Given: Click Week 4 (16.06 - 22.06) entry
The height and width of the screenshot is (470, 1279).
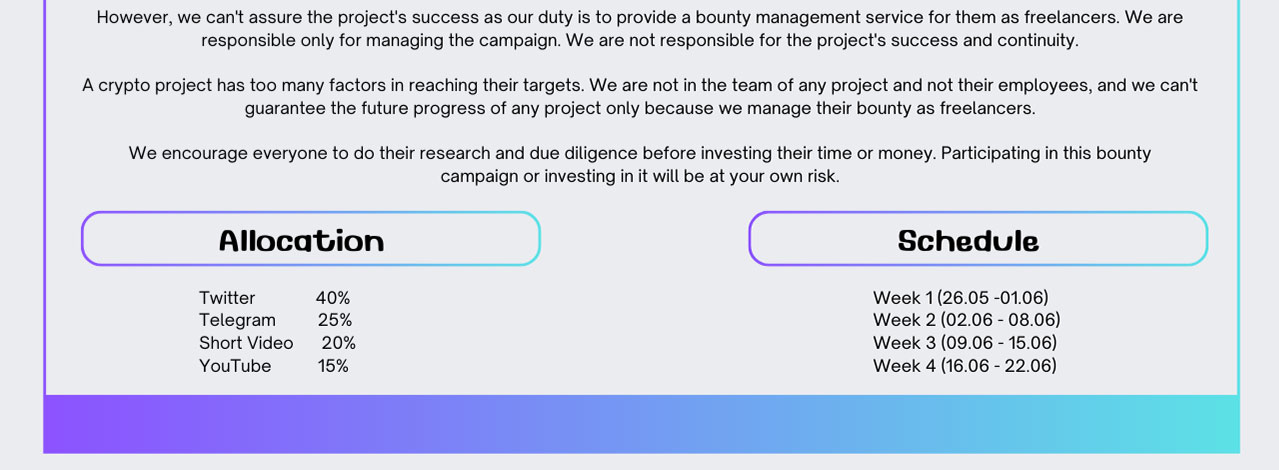Looking at the screenshot, I should pyautogui.click(x=965, y=366).
